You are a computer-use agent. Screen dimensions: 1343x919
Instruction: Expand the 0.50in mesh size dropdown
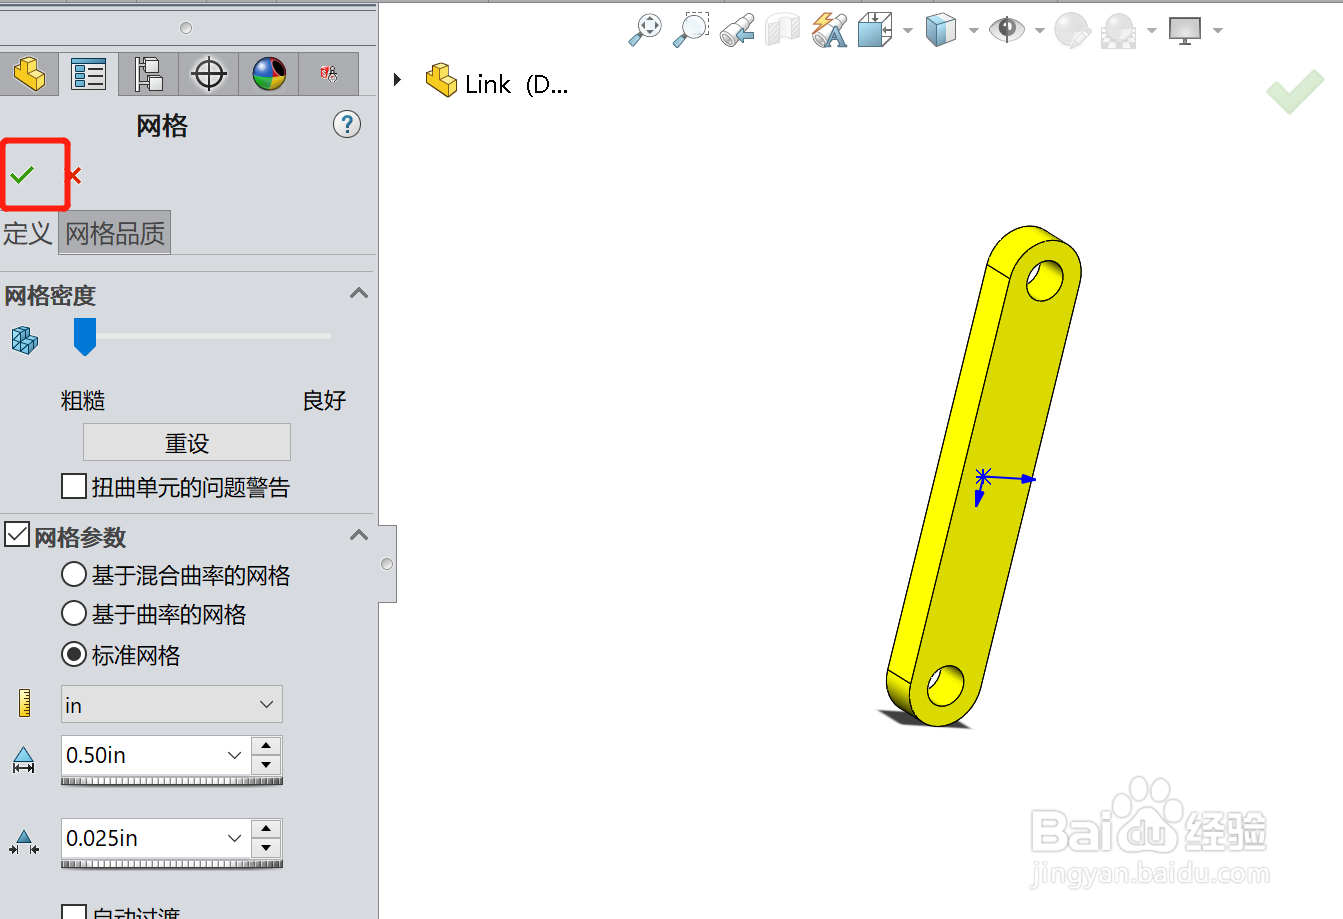click(x=234, y=756)
